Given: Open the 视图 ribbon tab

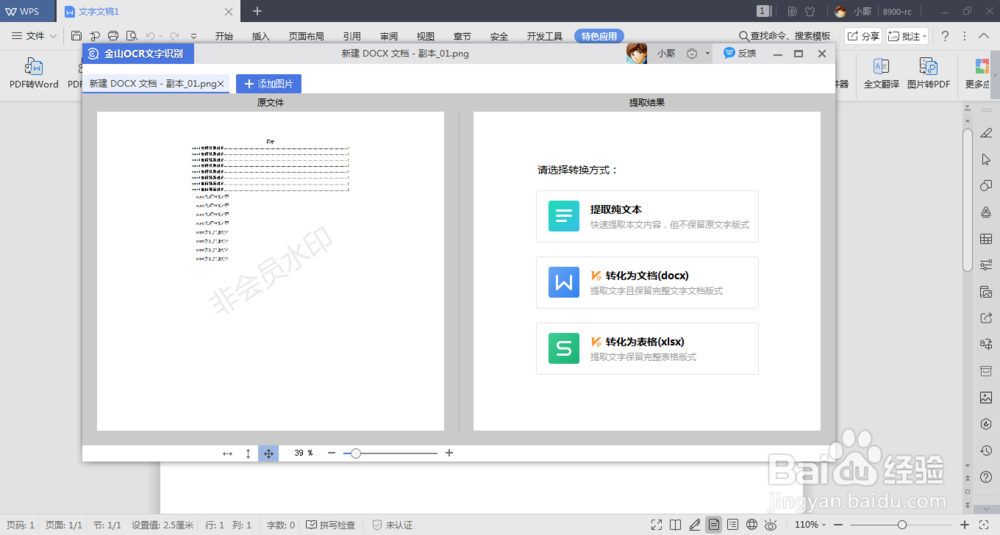Looking at the screenshot, I should pyautogui.click(x=425, y=36).
